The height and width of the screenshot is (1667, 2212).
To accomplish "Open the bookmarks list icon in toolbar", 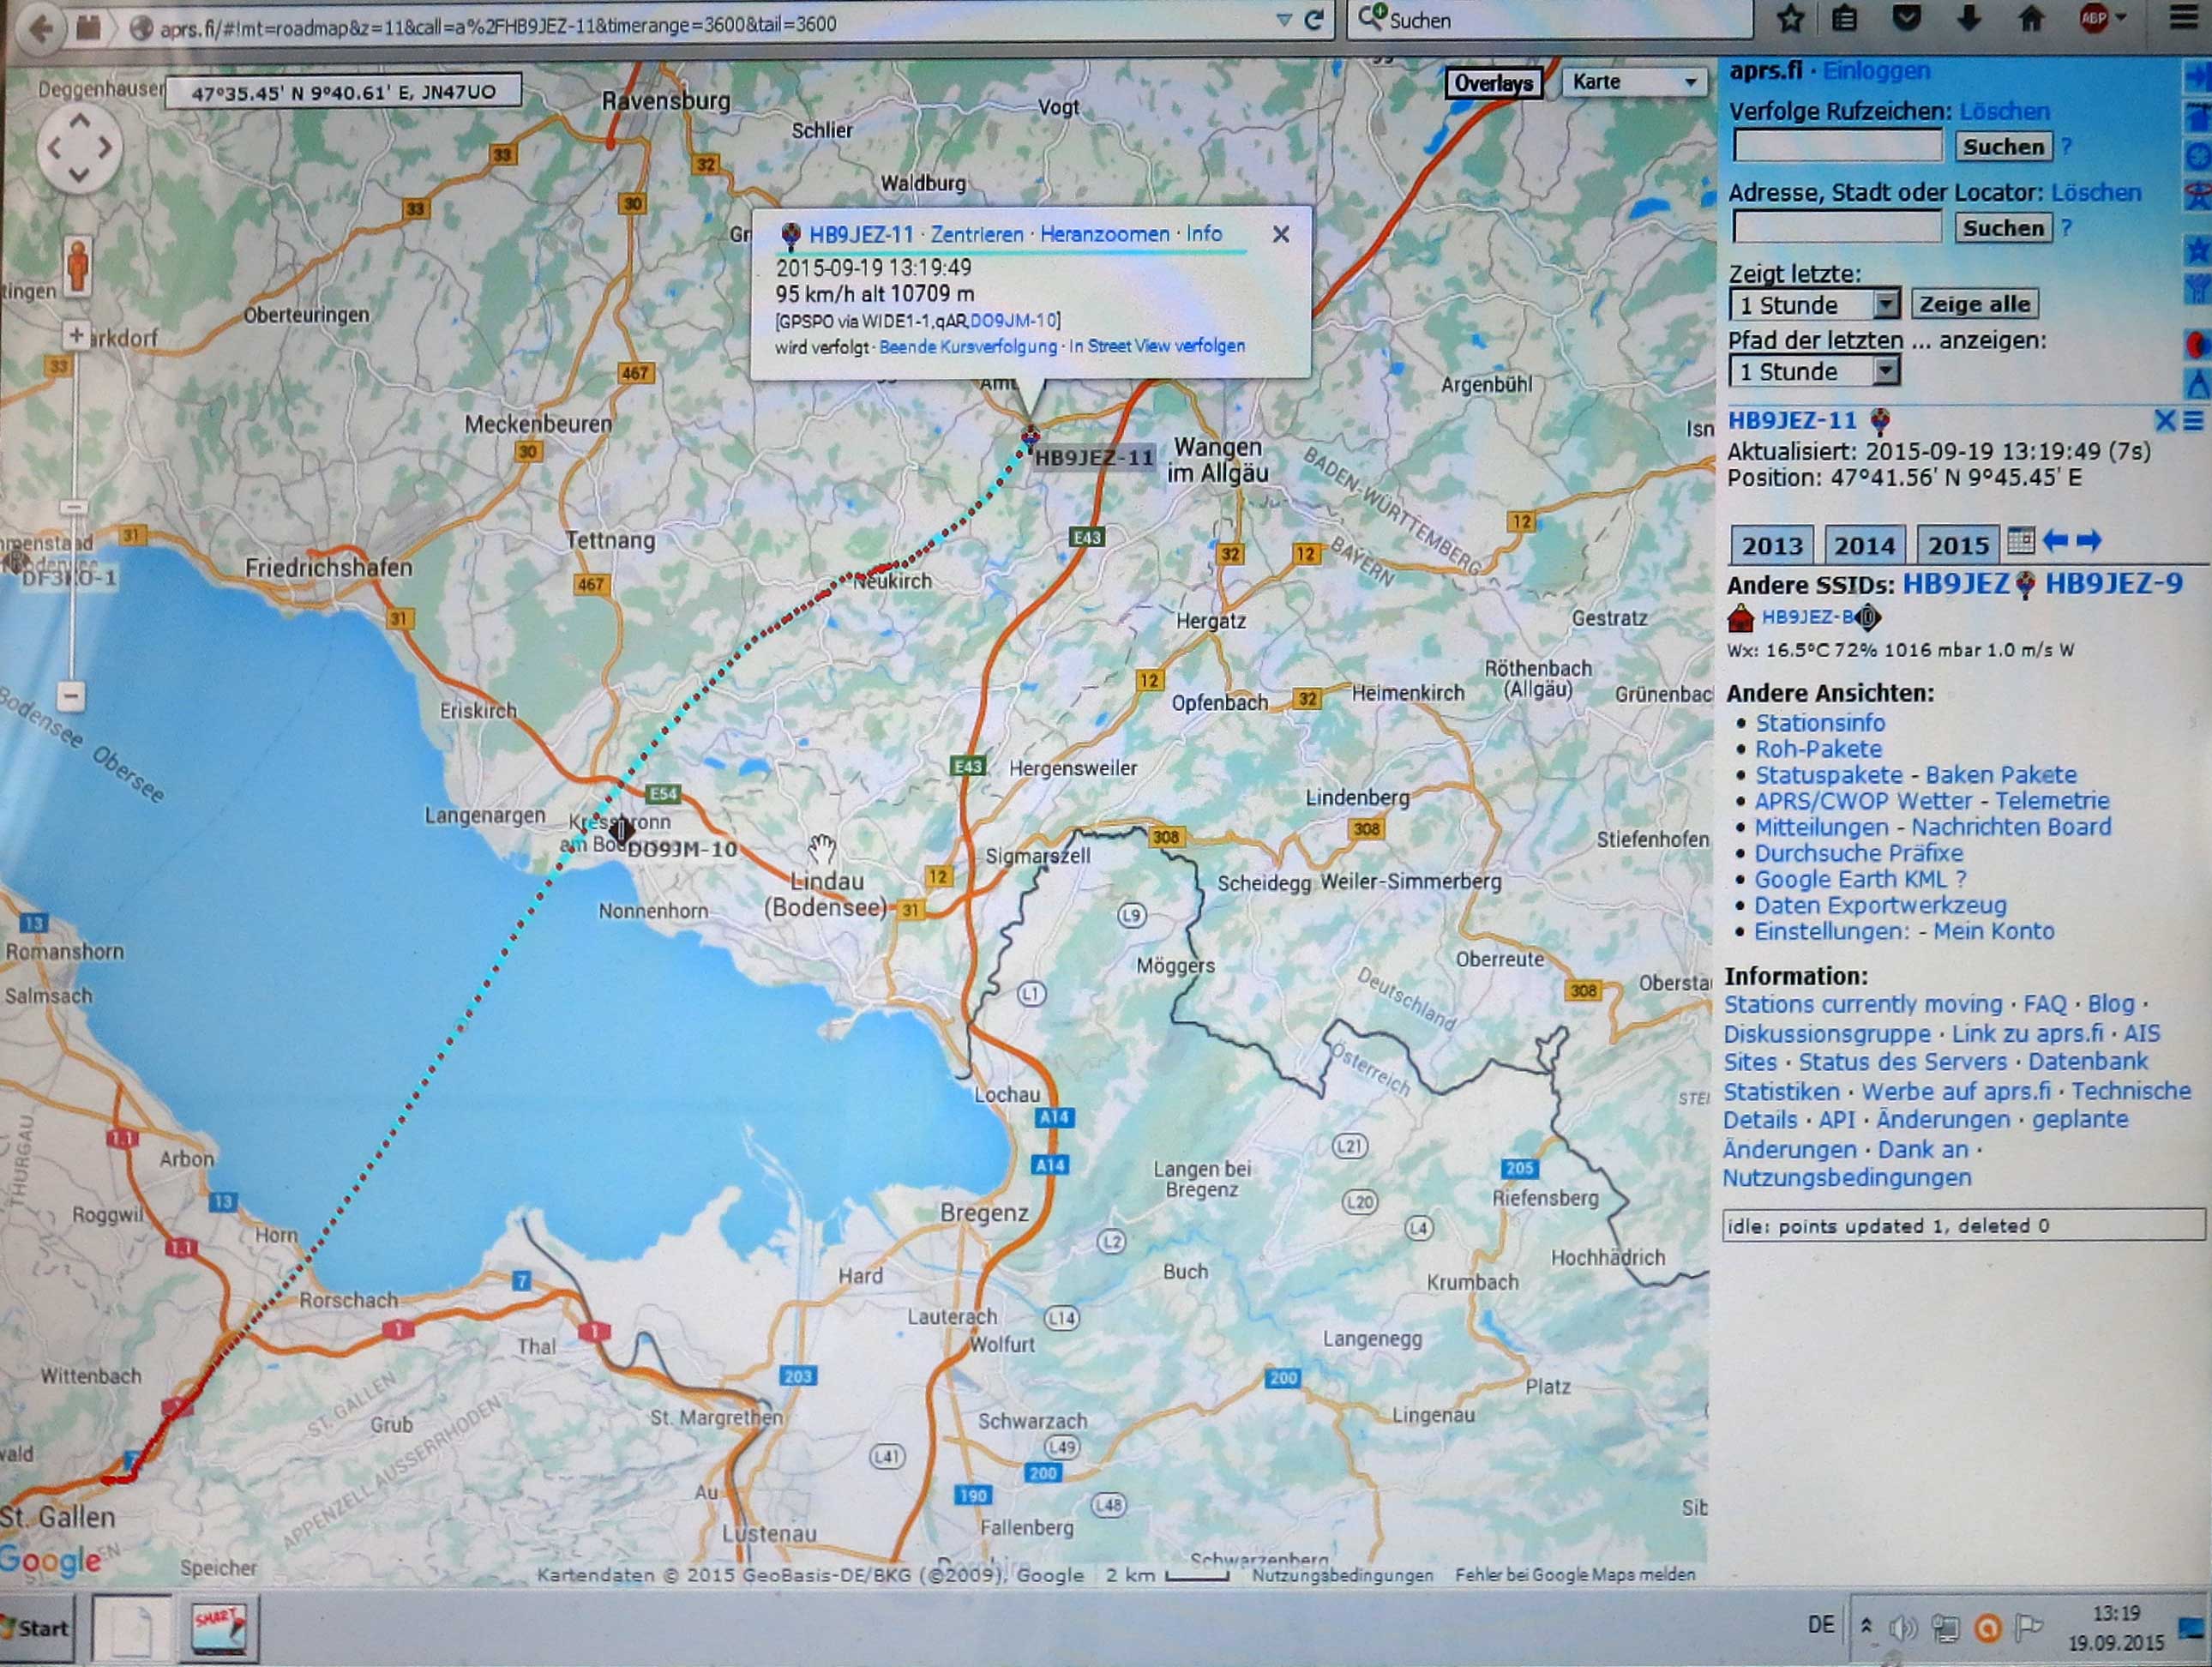I will point(1844,19).
